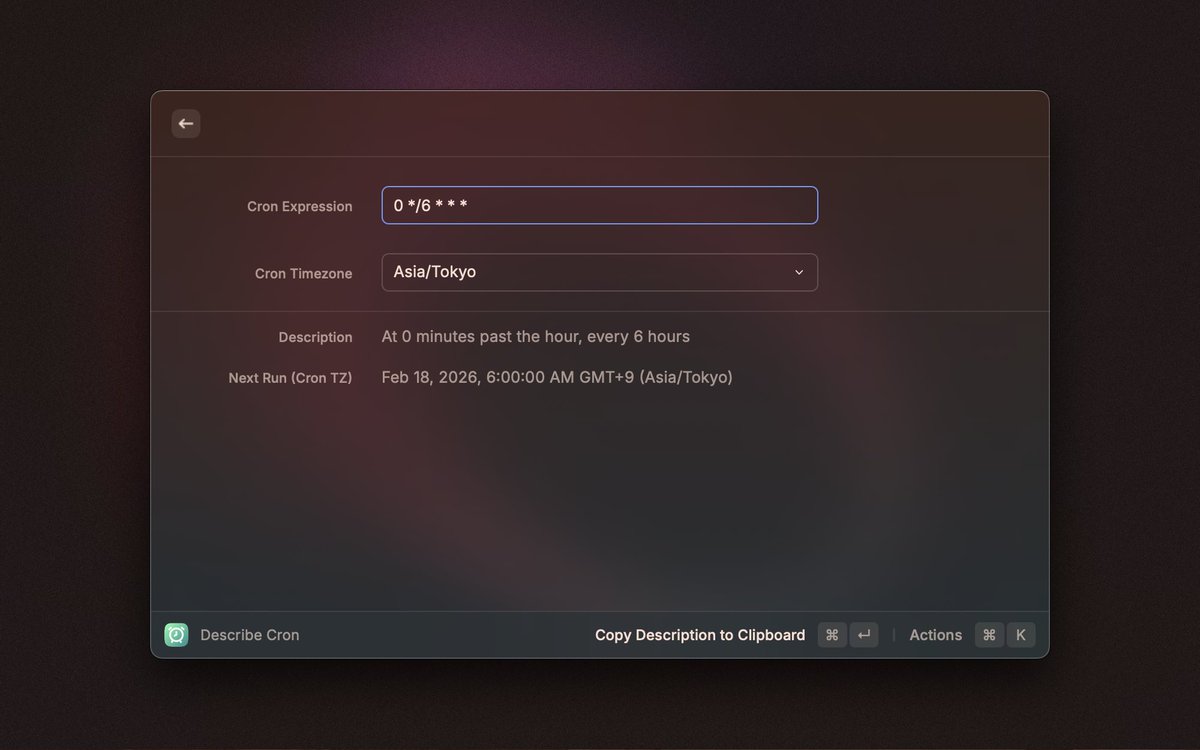Click the Command key badge beside Actions
This screenshot has width=1200, height=750.
pyautogui.click(x=989, y=635)
